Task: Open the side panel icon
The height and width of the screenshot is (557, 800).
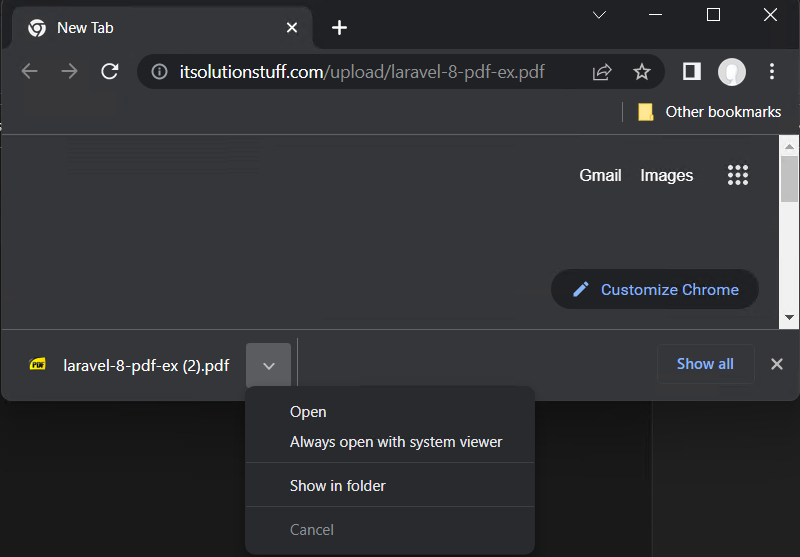Action: (x=692, y=71)
